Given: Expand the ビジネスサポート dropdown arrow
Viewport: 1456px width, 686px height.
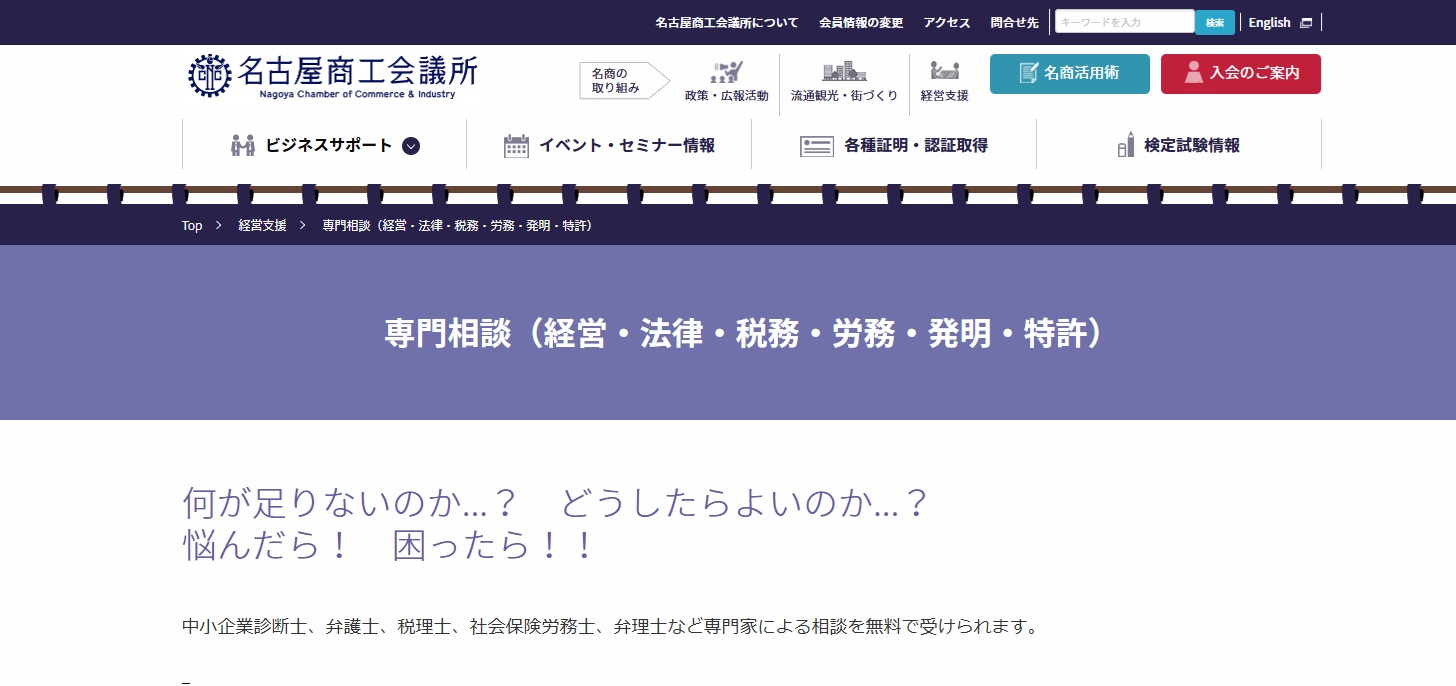Looking at the screenshot, I should click(x=411, y=146).
